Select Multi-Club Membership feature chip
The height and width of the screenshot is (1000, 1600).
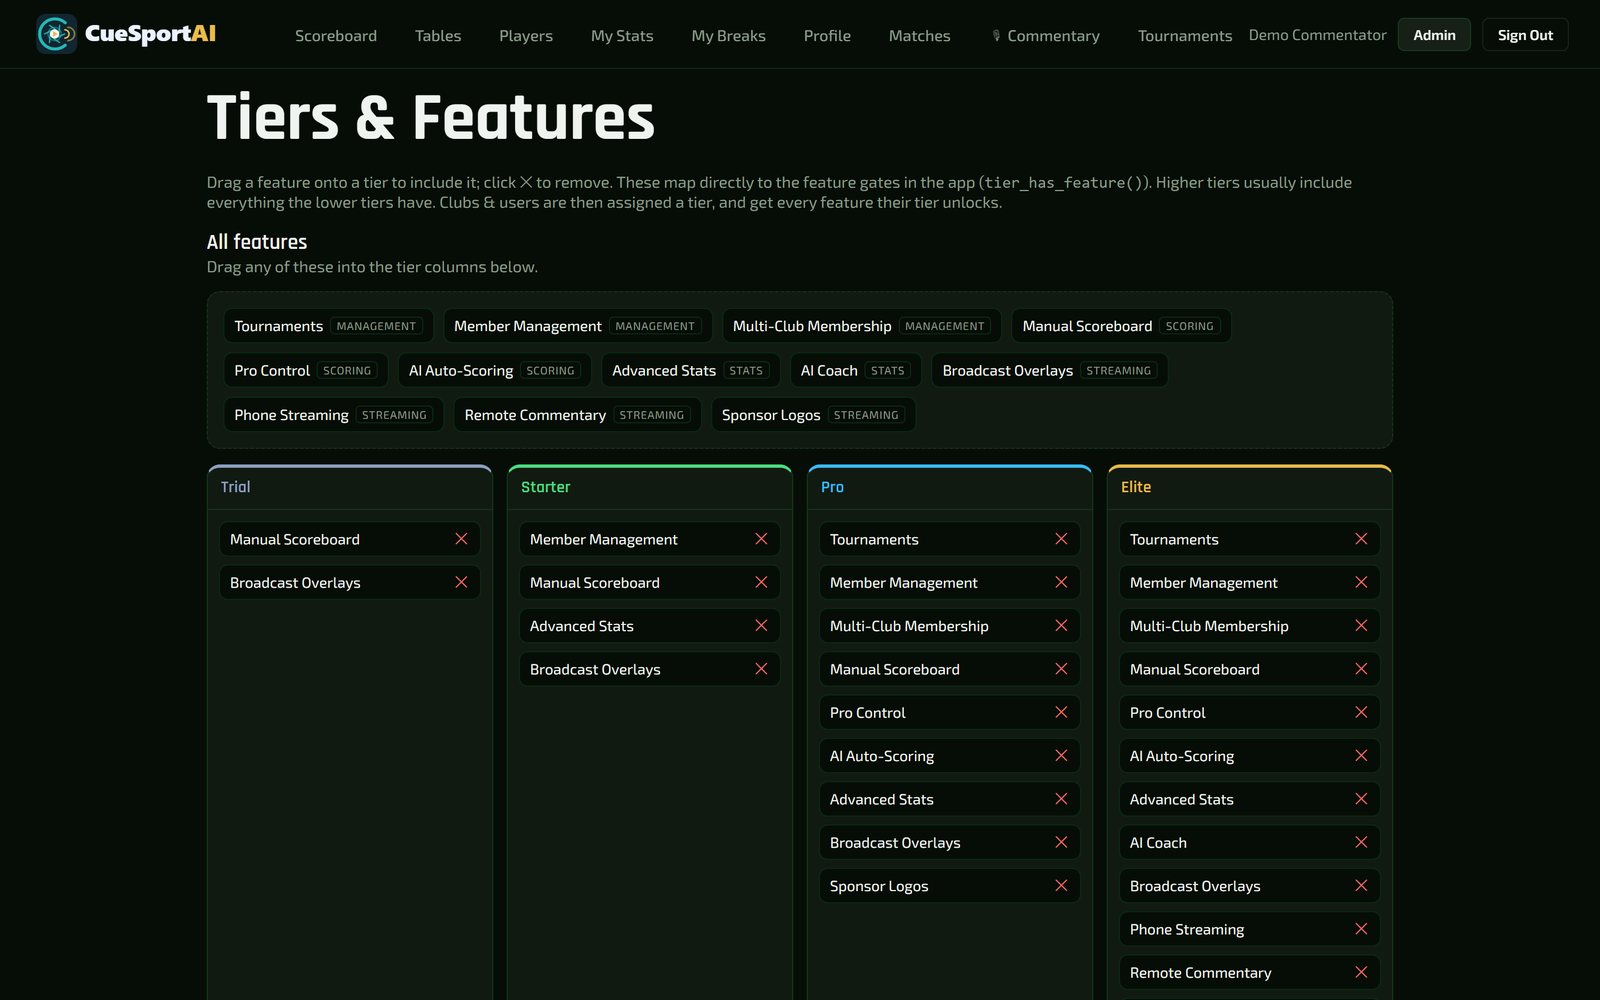[x=862, y=326]
